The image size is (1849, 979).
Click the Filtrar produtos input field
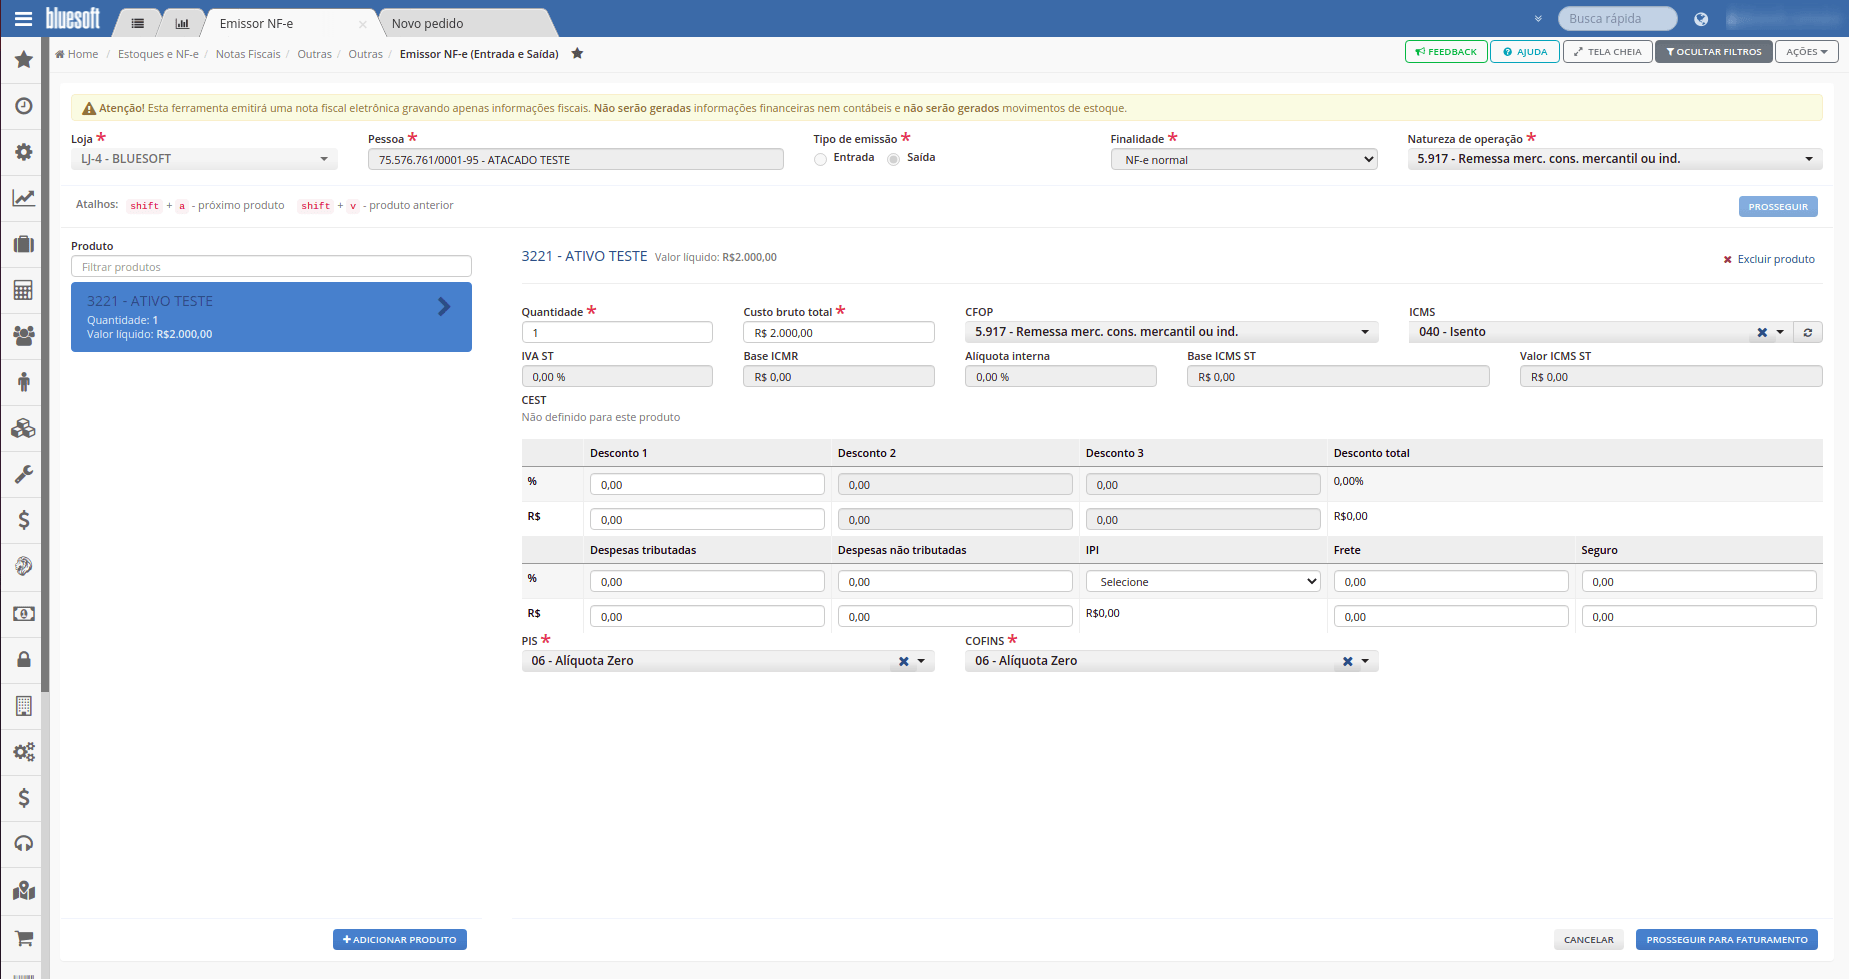(x=271, y=267)
